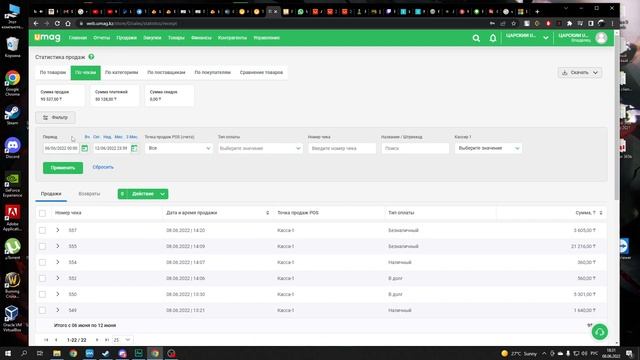
Task: Open the notifications bell in umag header
Action: (493, 38)
